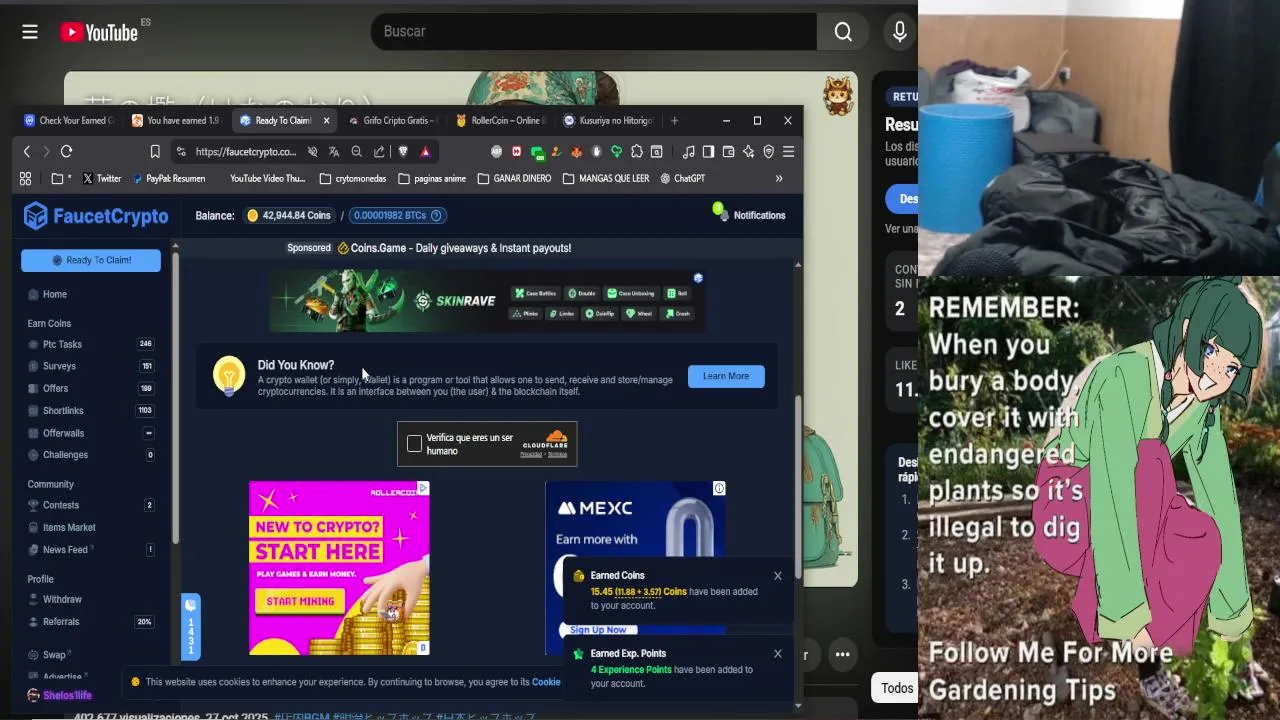The width and height of the screenshot is (1280, 720).
Task: Go back in the browser
Action: [x=27, y=152]
